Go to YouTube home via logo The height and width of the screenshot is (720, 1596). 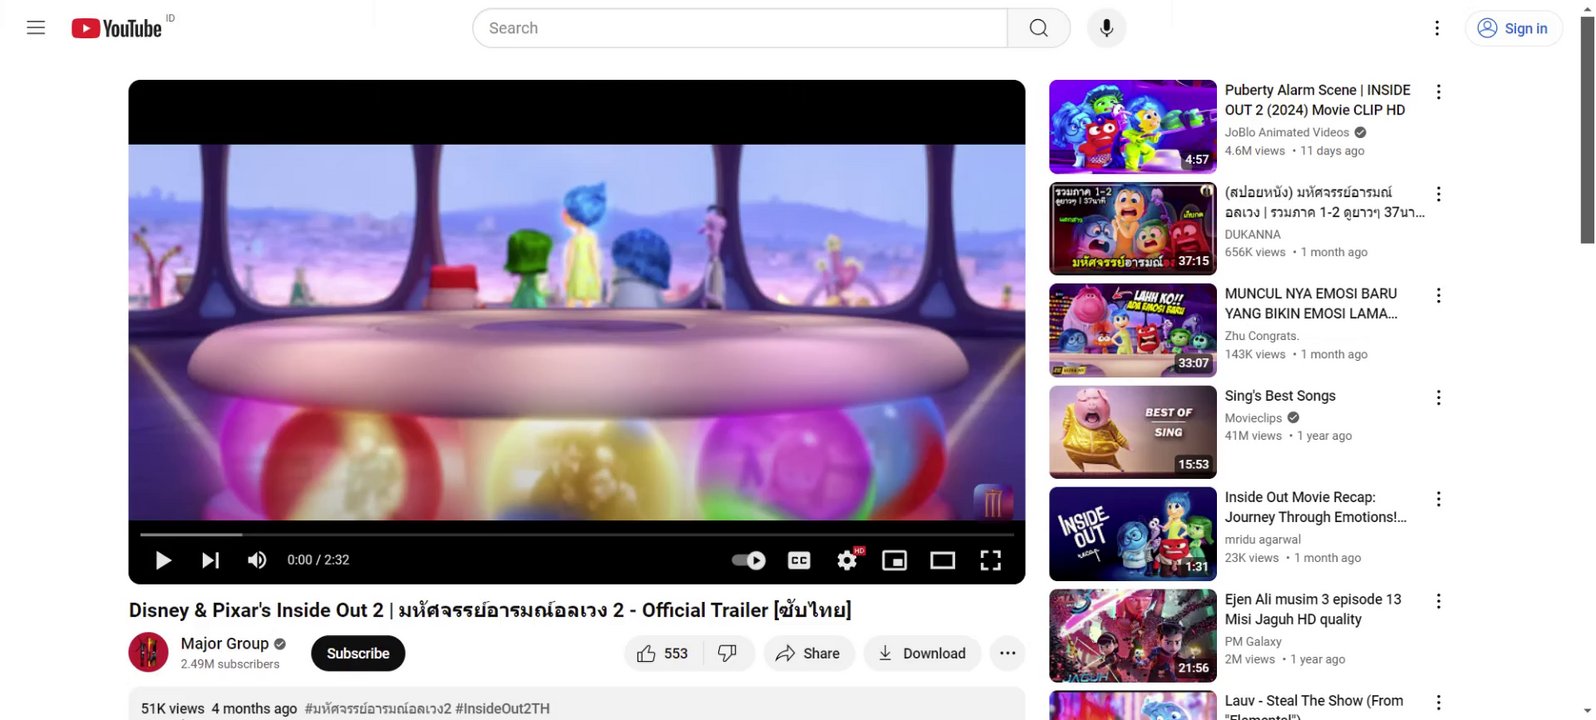tap(117, 28)
